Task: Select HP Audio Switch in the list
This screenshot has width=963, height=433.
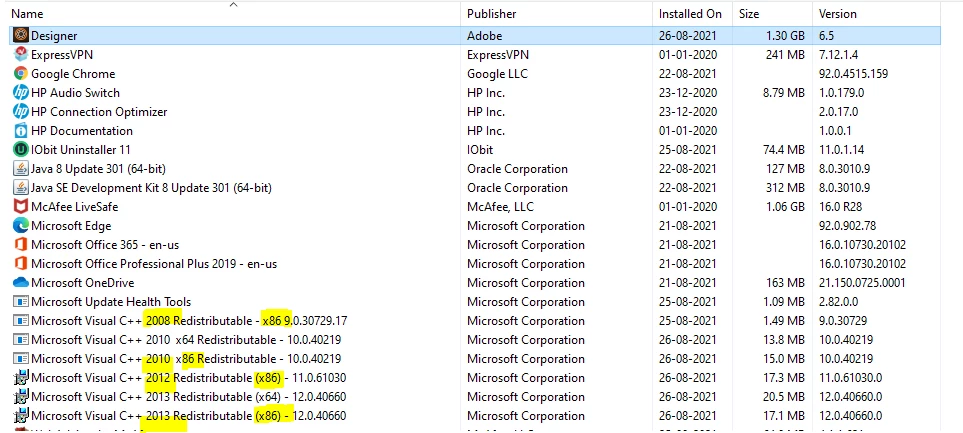Action: [x=76, y=93]
